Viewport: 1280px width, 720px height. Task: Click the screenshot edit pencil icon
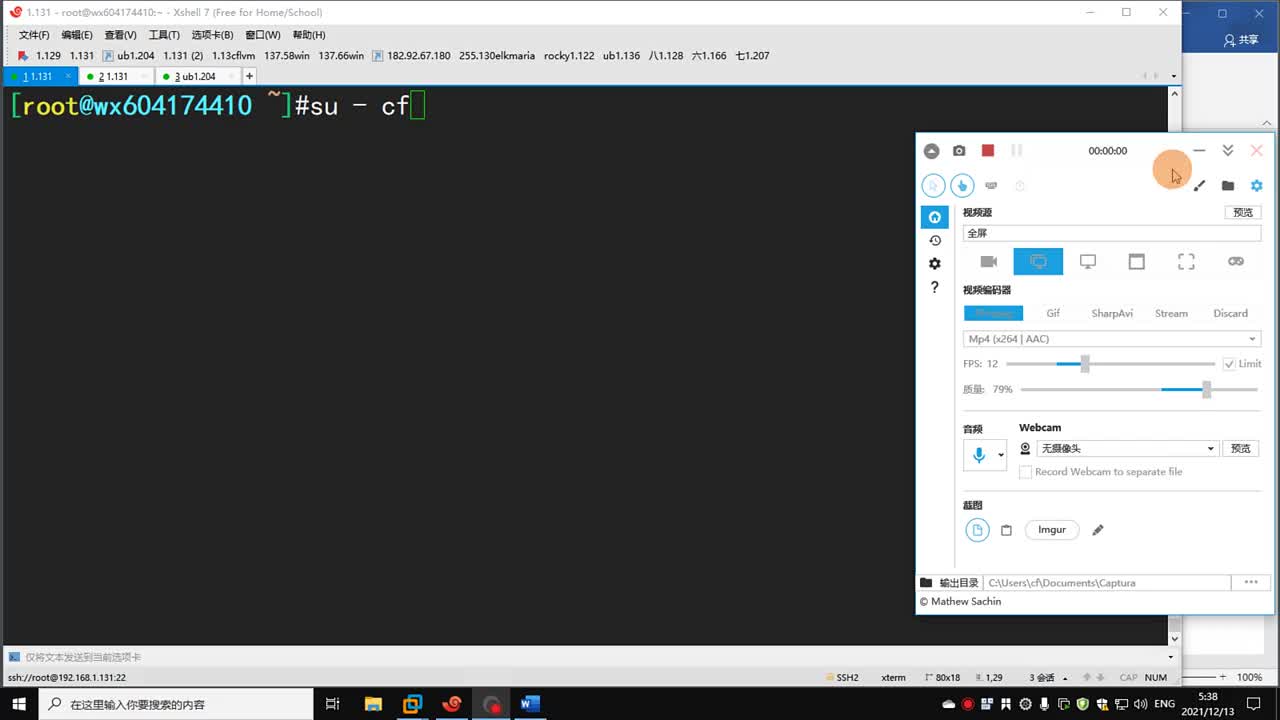click(1098, 530)
